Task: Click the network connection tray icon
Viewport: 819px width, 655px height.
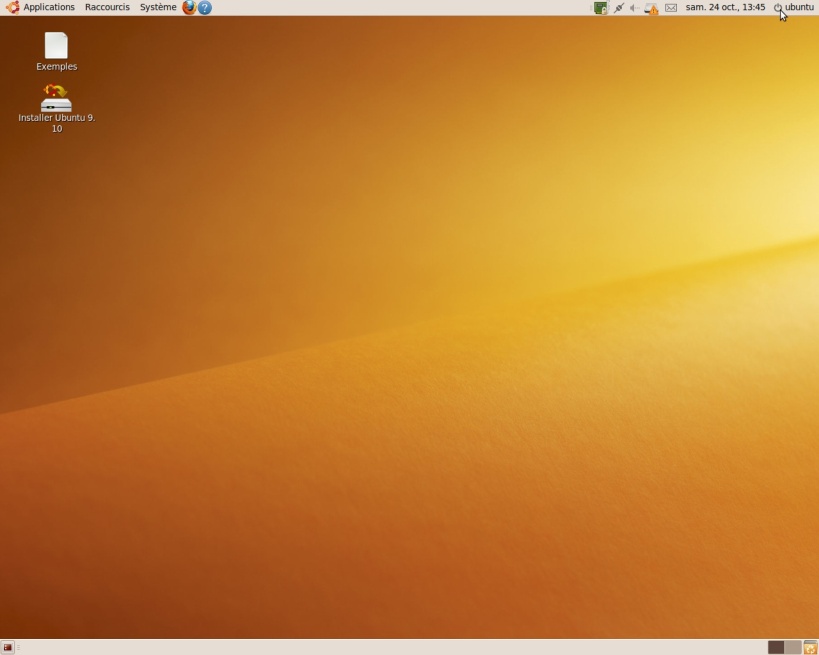Action: coord(618,8)
